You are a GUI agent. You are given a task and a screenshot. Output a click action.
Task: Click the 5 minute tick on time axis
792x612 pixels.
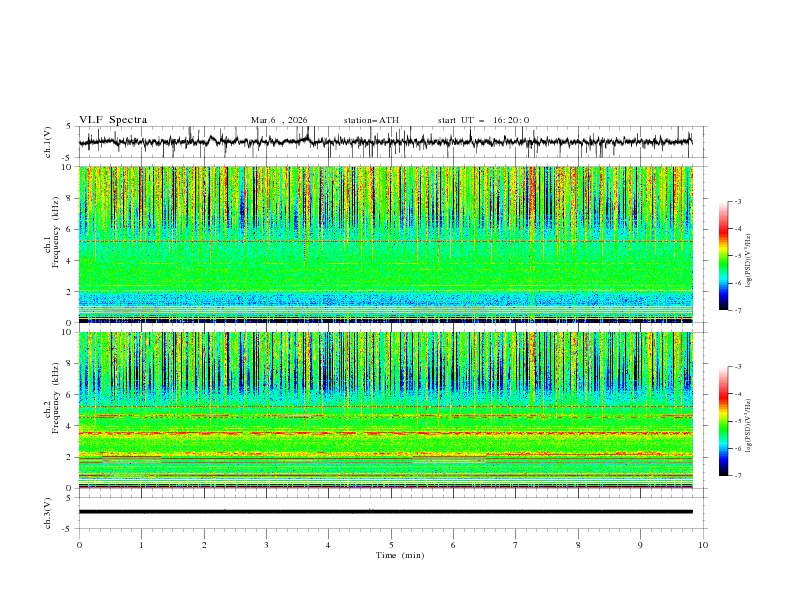[x=391, y=544]
